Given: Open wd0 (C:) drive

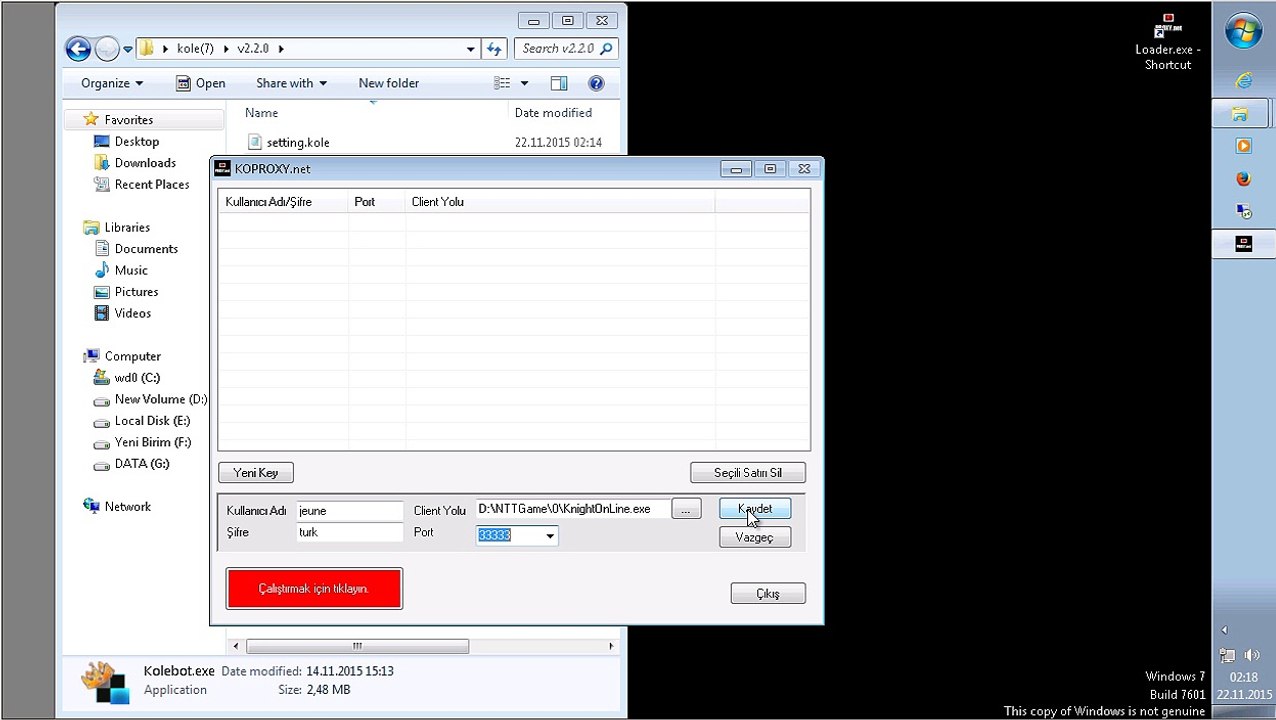Looking at the screenshot, I should 137,378.
